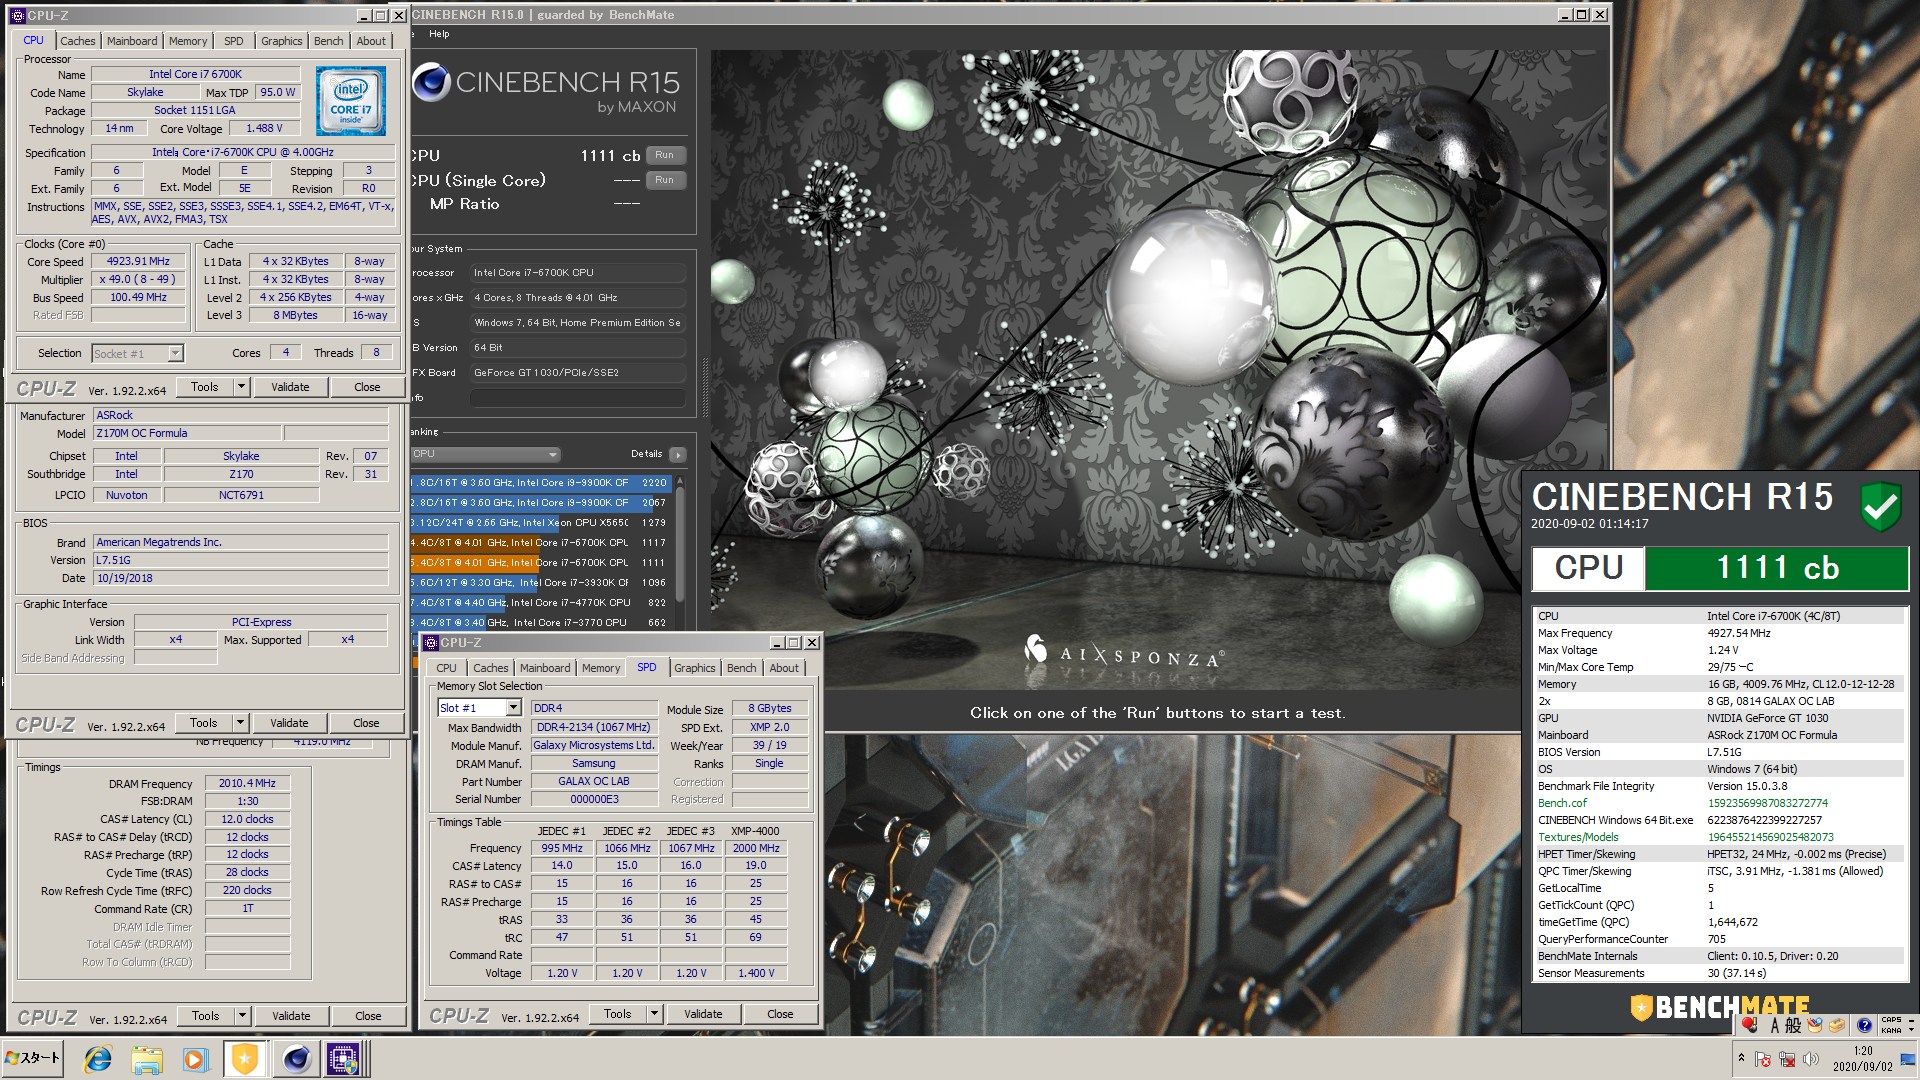Open Tools dropdown arrow in Memory timings window
Screen dimensions: 1920x1080
click(x=242, y=1016)
